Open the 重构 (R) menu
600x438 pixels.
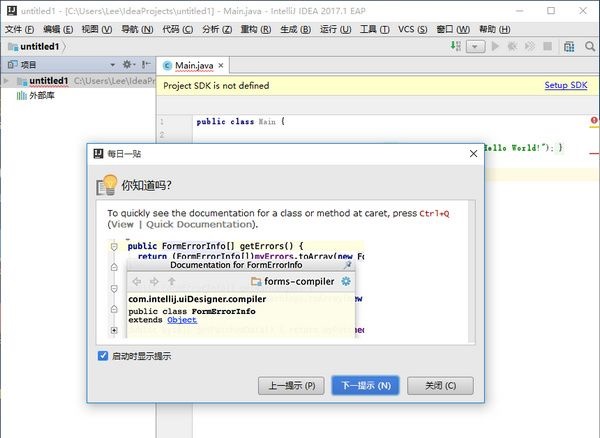coord(256,29)
